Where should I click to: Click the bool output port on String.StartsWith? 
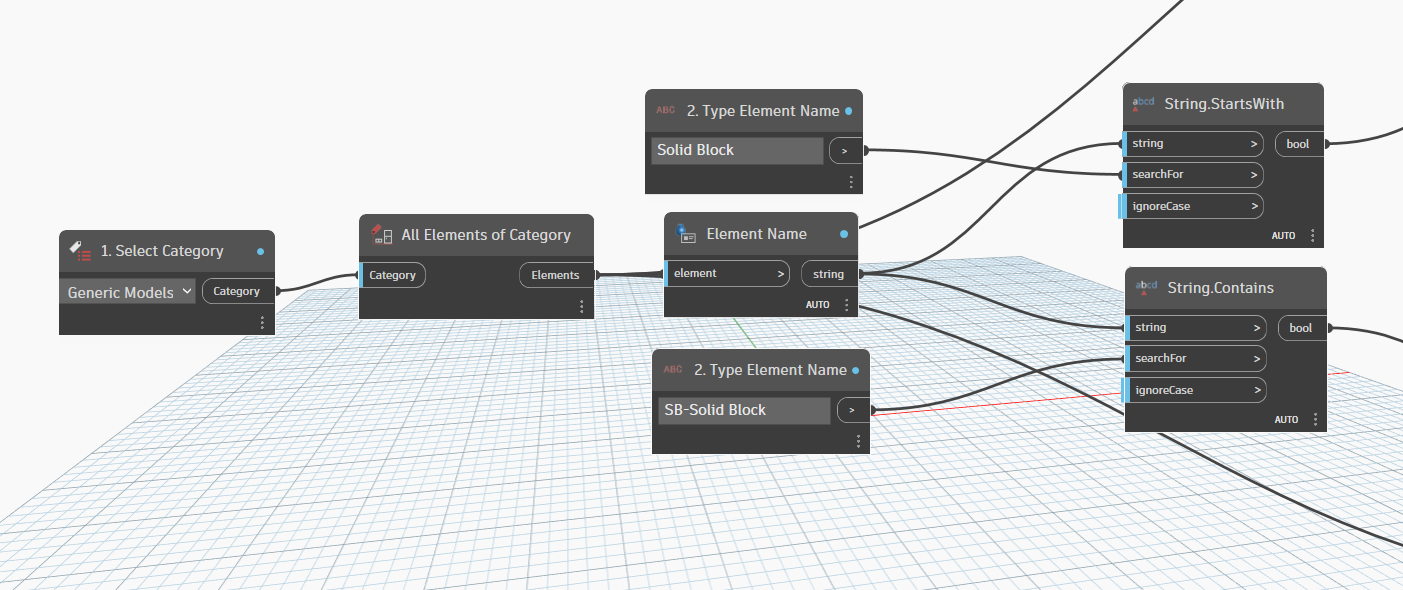[x=1298, y=143]
